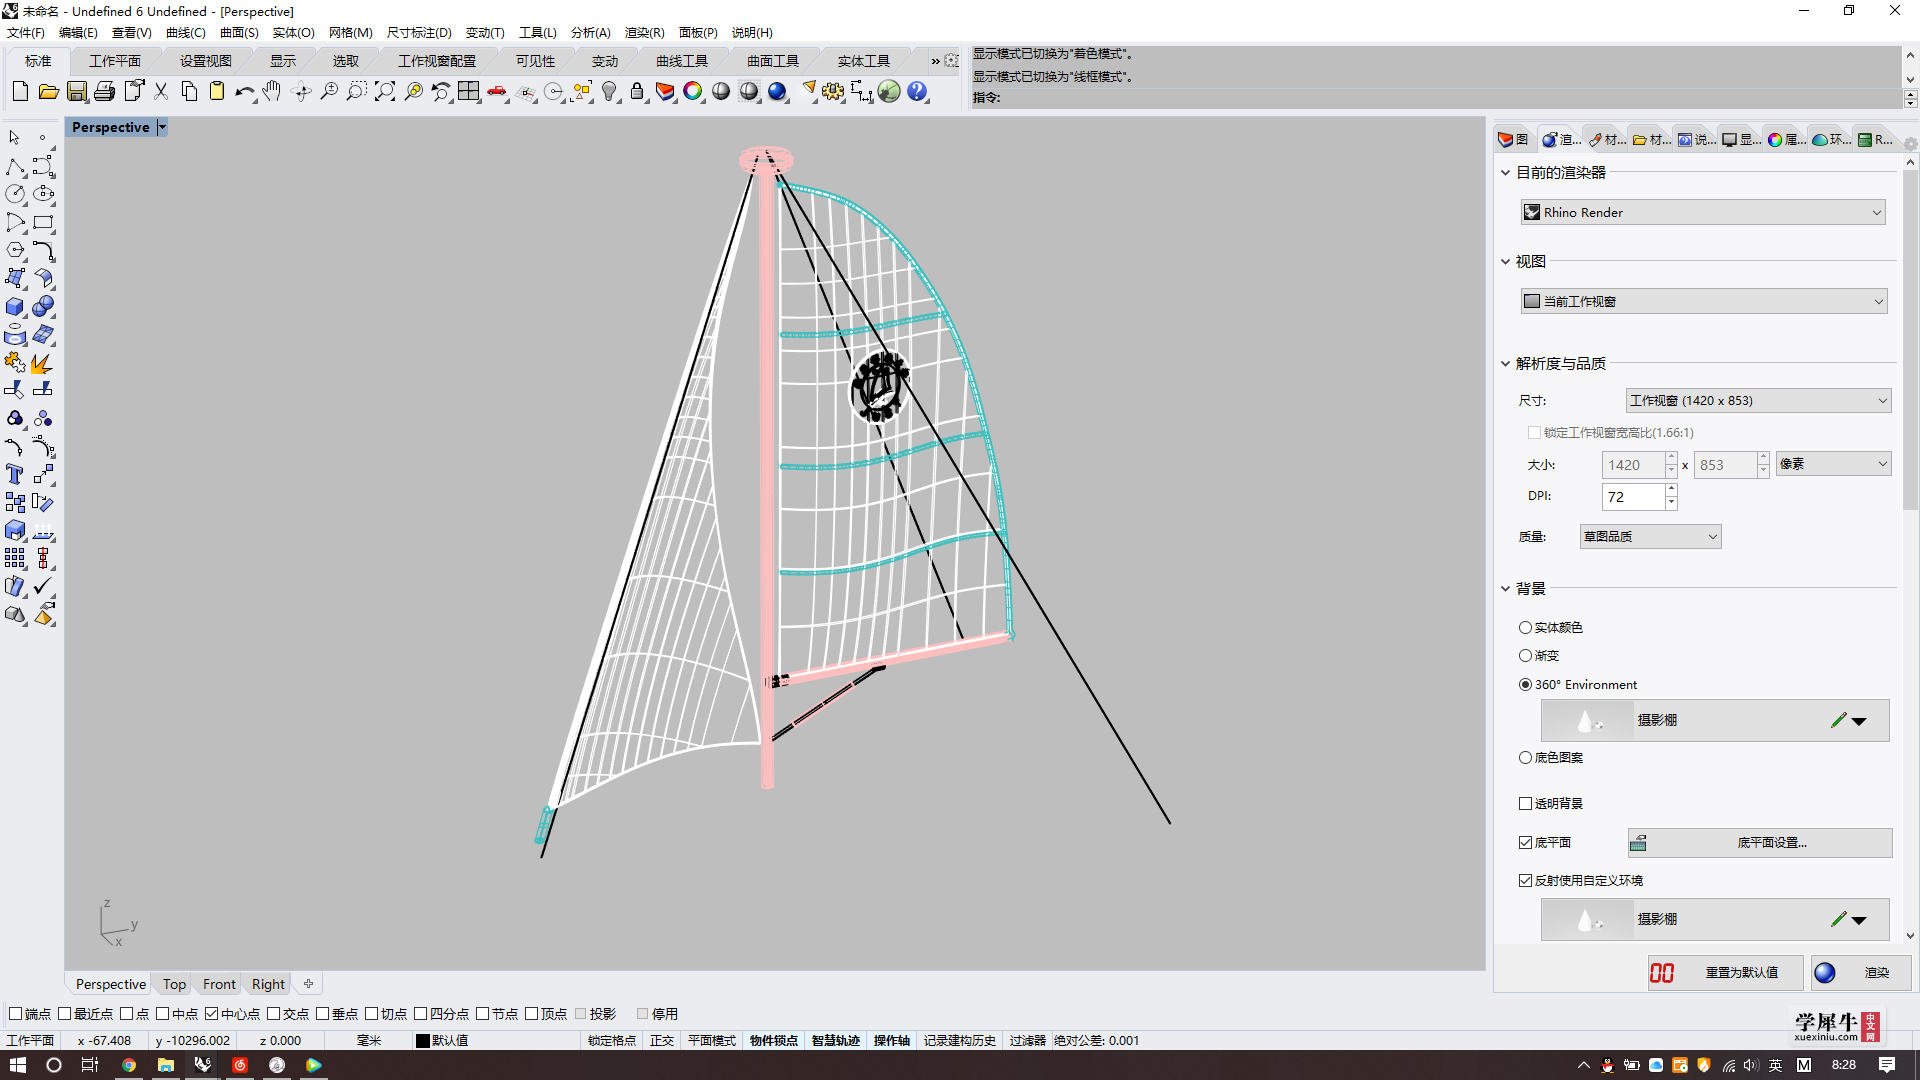Open the Rhino Render renderer dropdown

(1703, 212)
